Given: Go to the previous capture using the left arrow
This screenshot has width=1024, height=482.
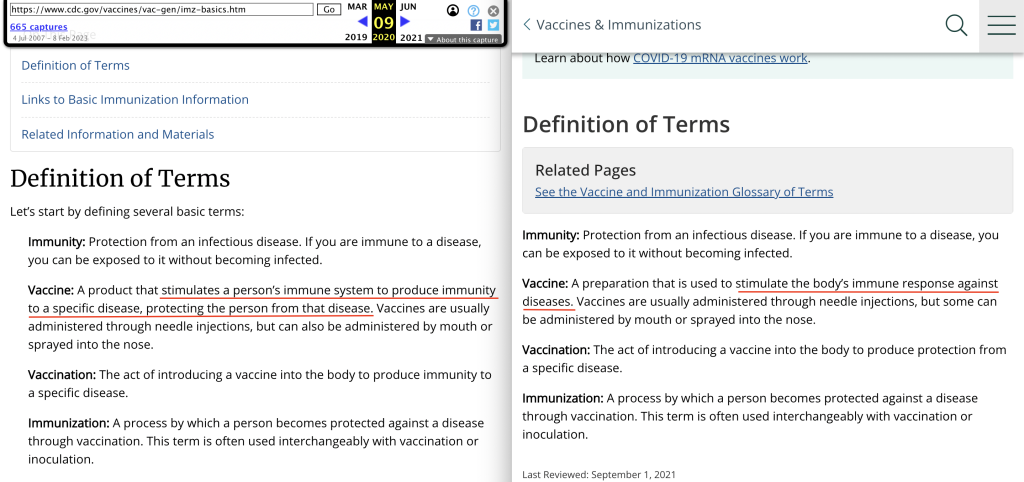Looking at the screenshot, I should click(362, 21).
